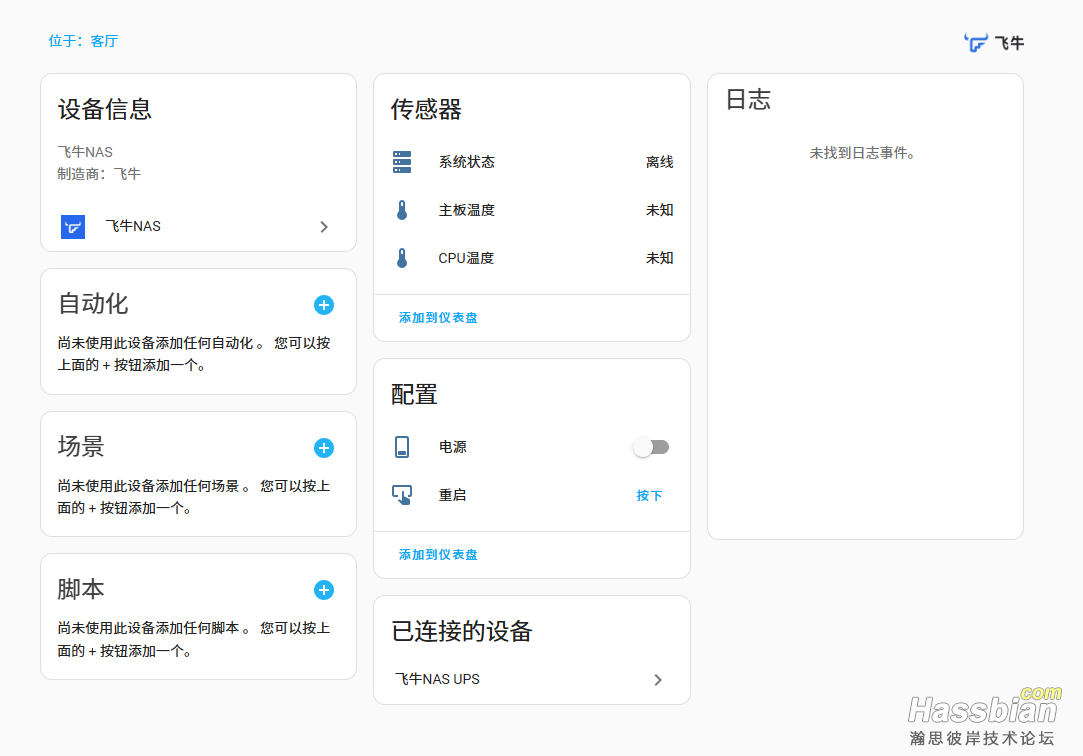This screenshot has width=1083, height=756.
Task: Click 未知 value for CPU温度
Action: [x=660, y=258]
